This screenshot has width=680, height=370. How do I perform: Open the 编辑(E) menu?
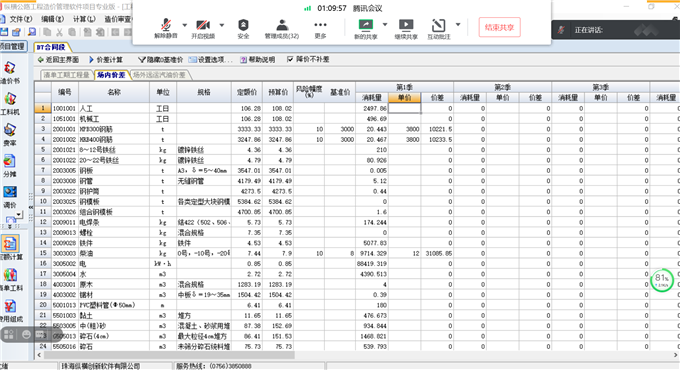52,19
